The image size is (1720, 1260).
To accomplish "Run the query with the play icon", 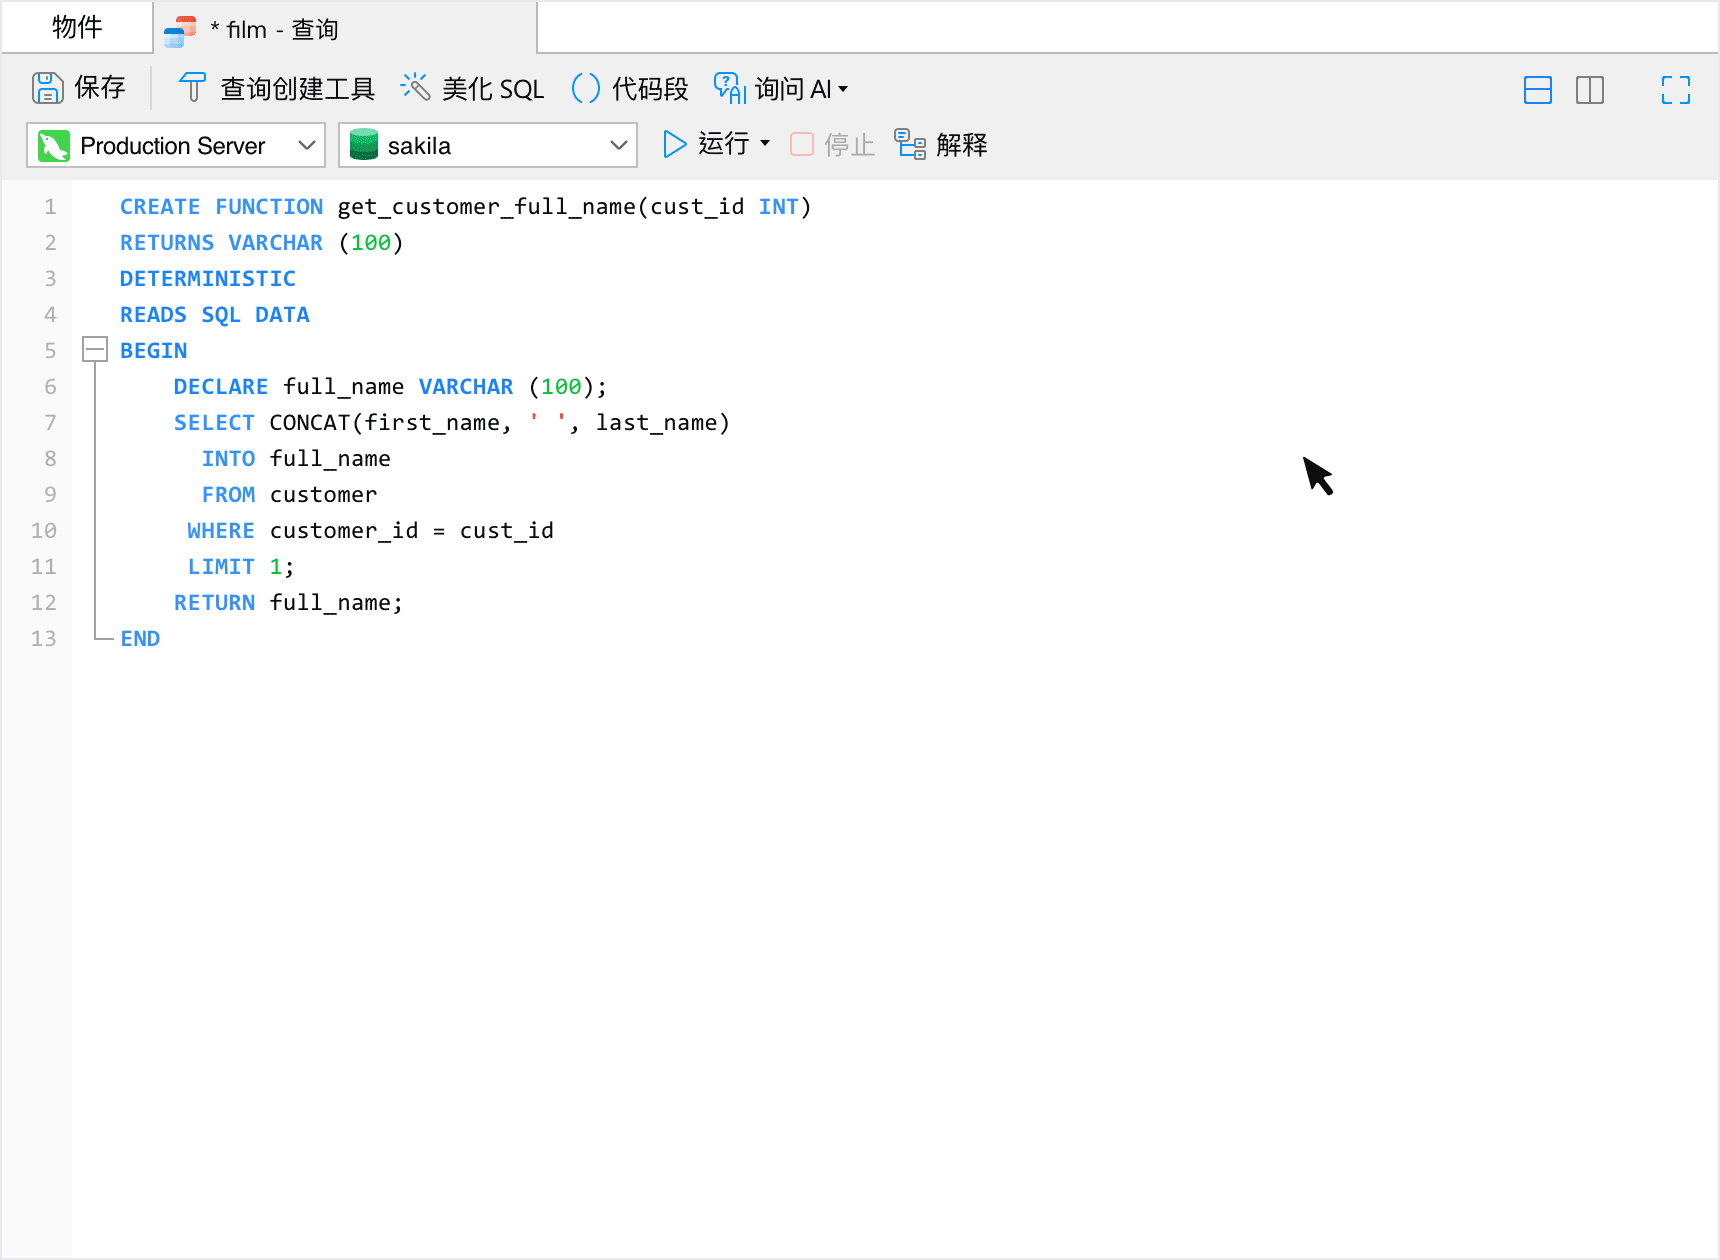I will (x=675, y=144).
